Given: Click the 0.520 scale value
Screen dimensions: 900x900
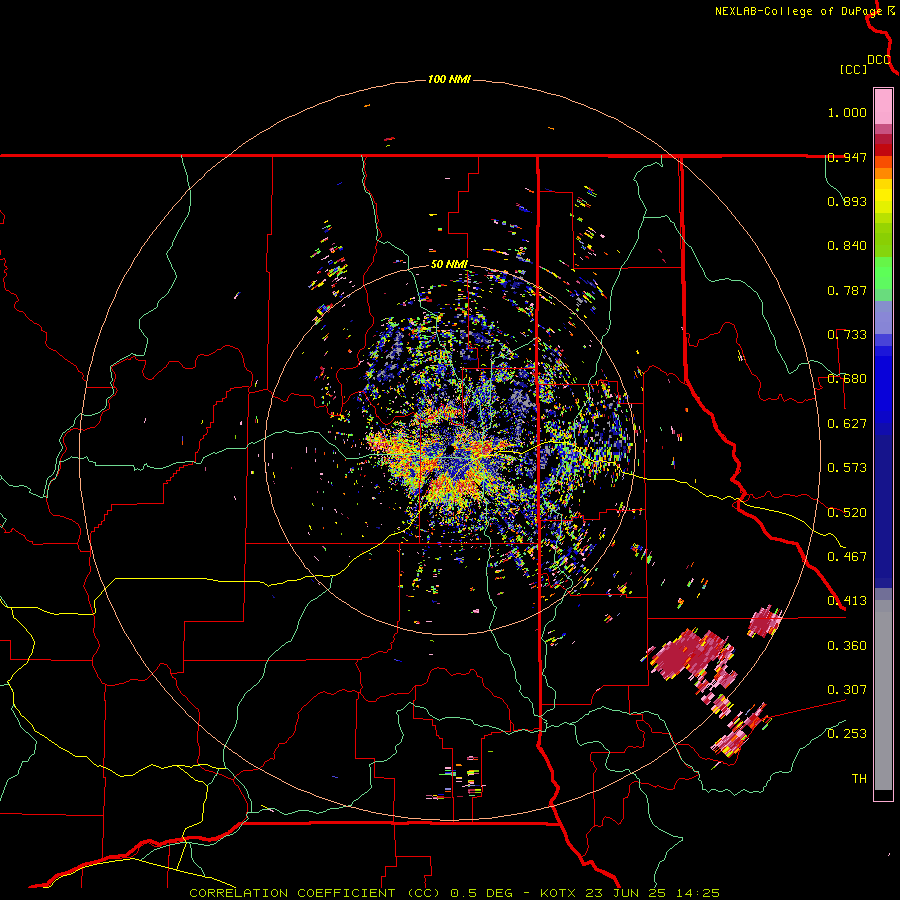Looking at the screenshot, I should 847,513.
